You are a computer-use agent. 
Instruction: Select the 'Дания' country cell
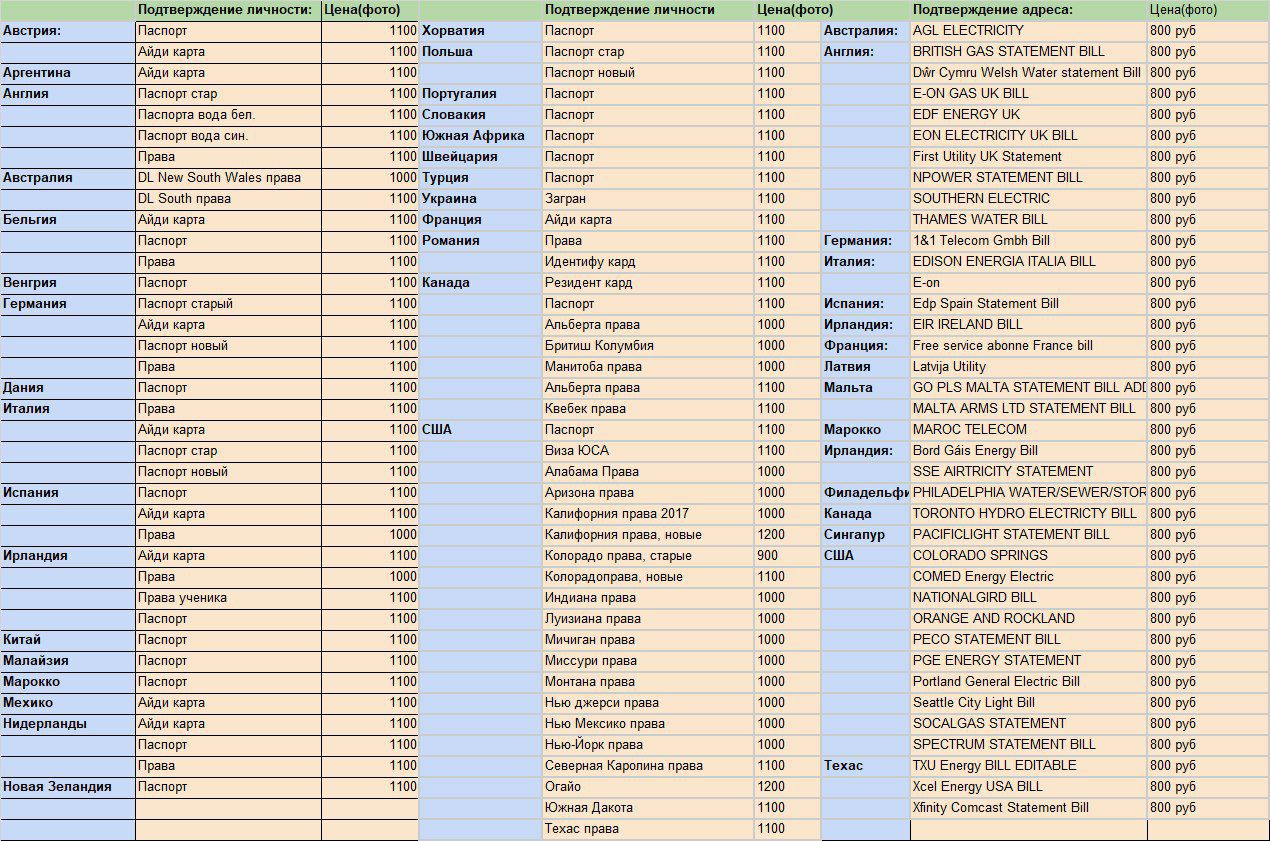(x=67, y=388)
